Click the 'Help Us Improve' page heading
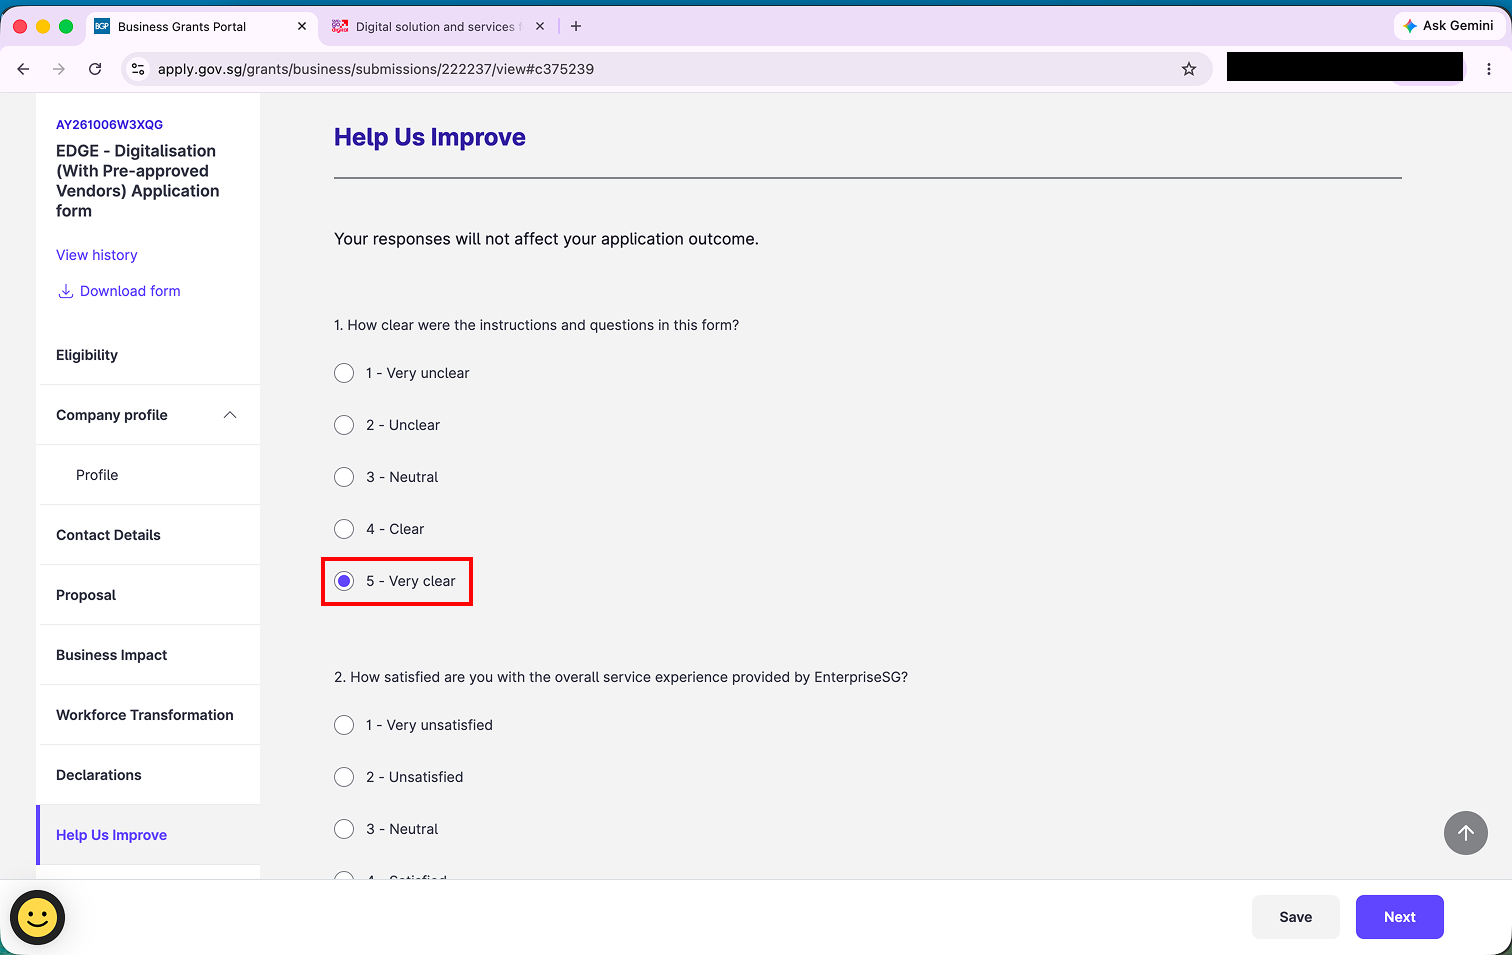 click(430, 137)
